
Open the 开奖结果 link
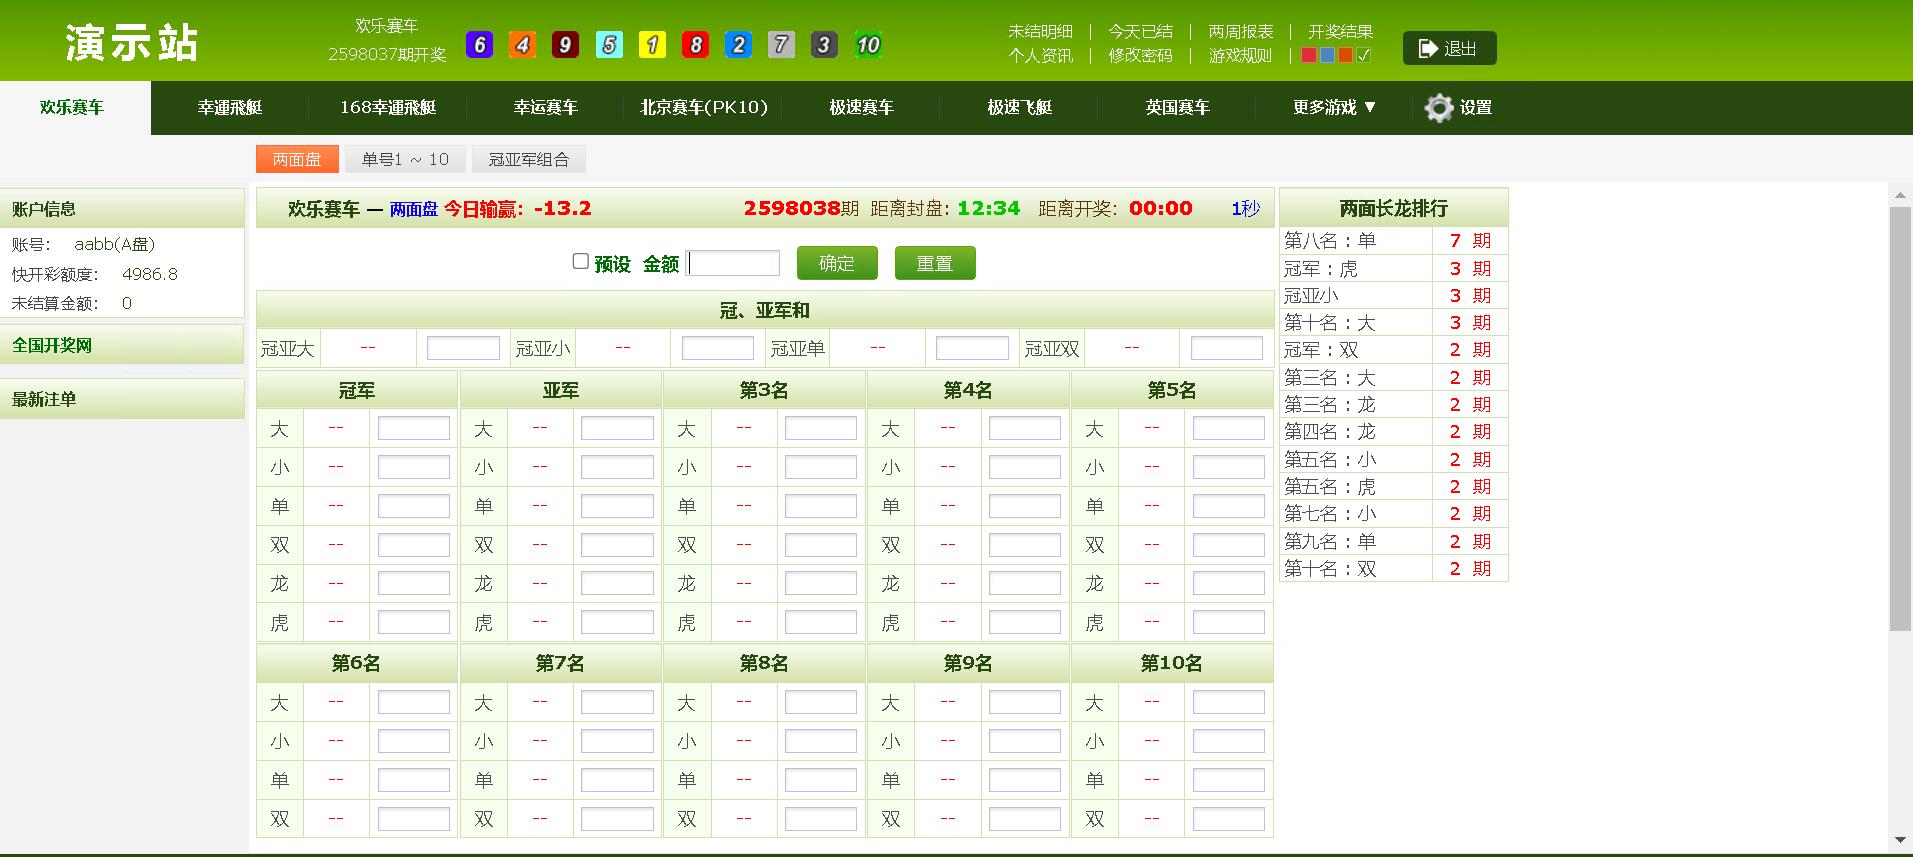coord(1341,31)
